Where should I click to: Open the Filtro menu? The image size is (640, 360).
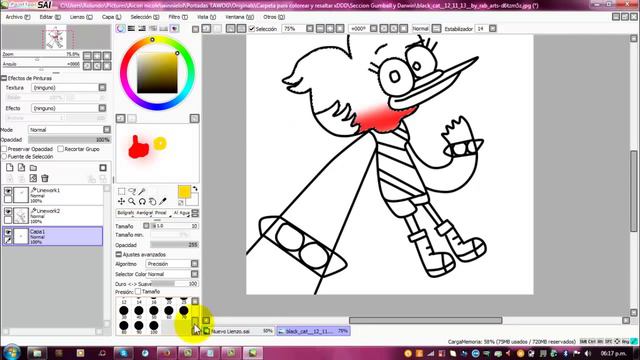click(x=178, y=17)
